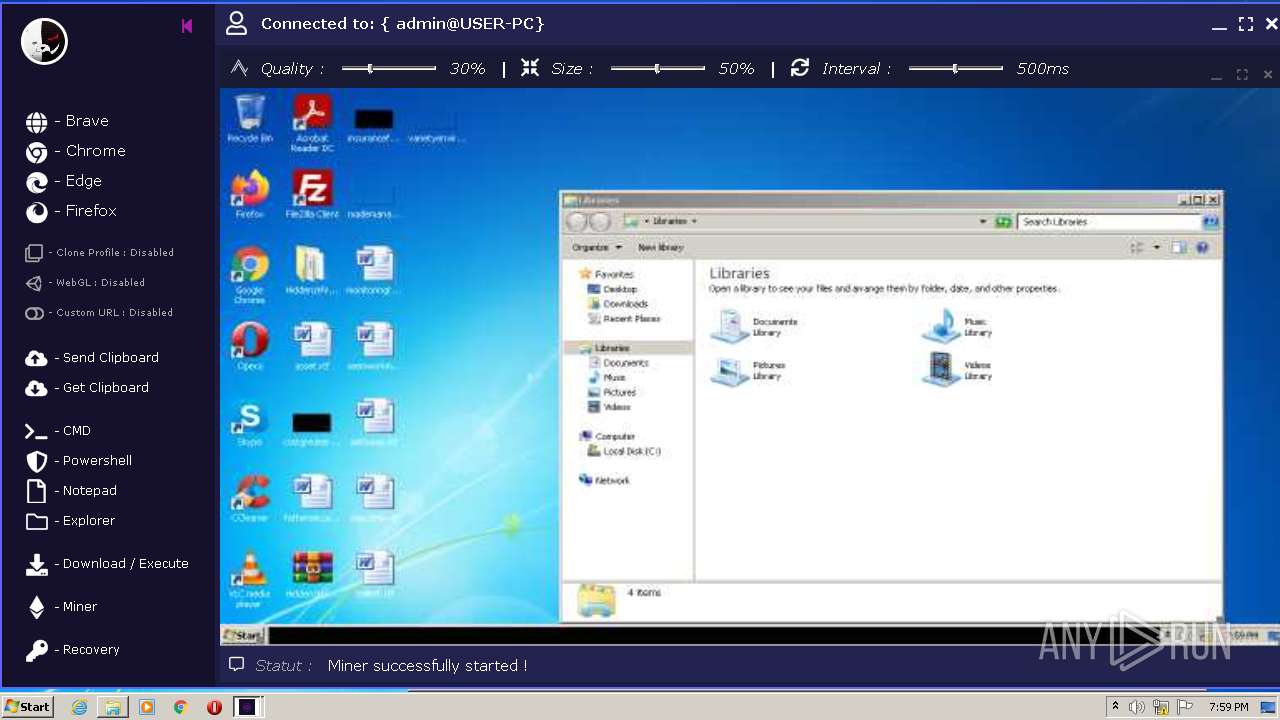This screenshot has width=1280, height=720.
Task: Select the Pictures Library item
Action: pyautogui.click(x=748, y=371)
